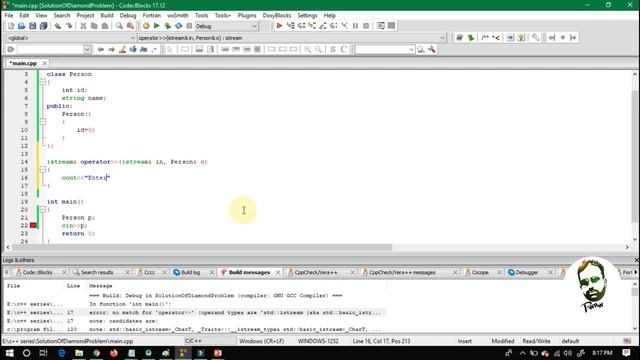Viewport: 640px width, 360px height.
Task: Click the Replace toolbar icon
Action: click(x=130, y=26)
